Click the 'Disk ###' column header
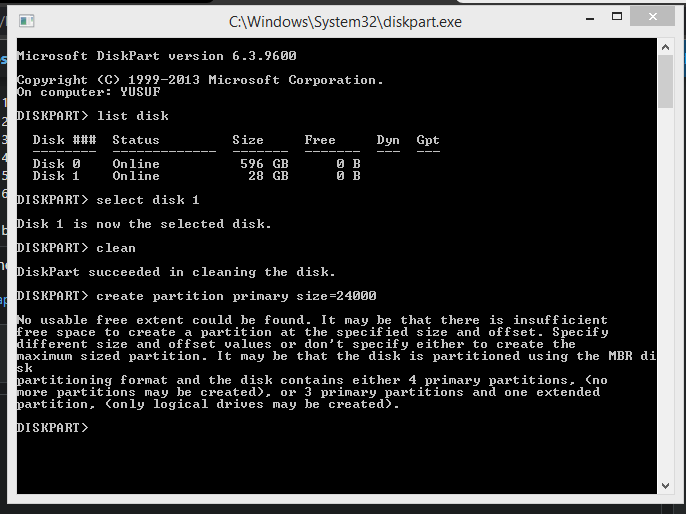 [x=64, y=140]
